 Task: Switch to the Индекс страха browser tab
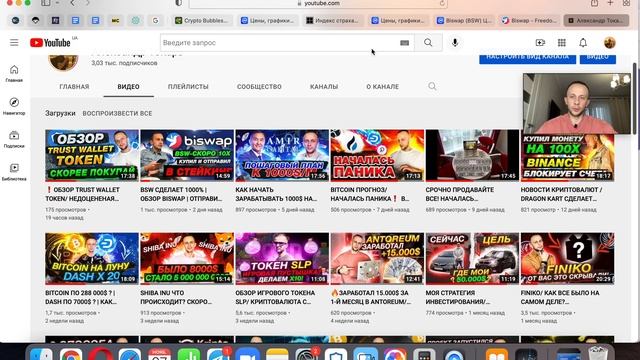coord(333,20)
